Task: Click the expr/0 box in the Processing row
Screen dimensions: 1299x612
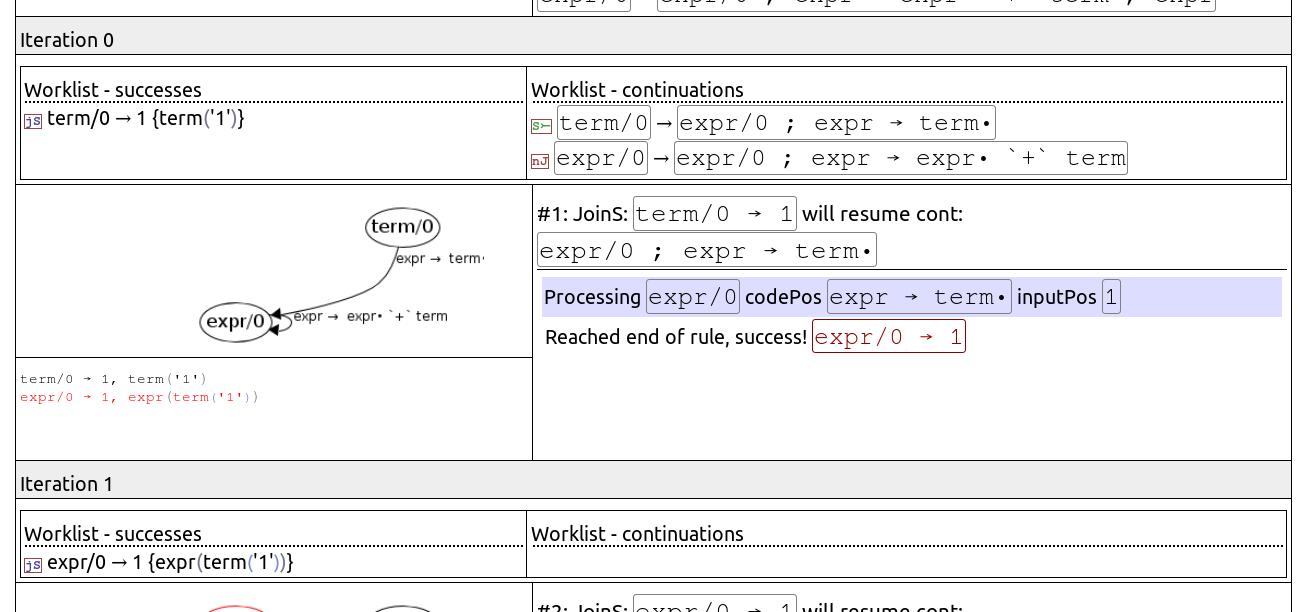Action: pos(693,297)
